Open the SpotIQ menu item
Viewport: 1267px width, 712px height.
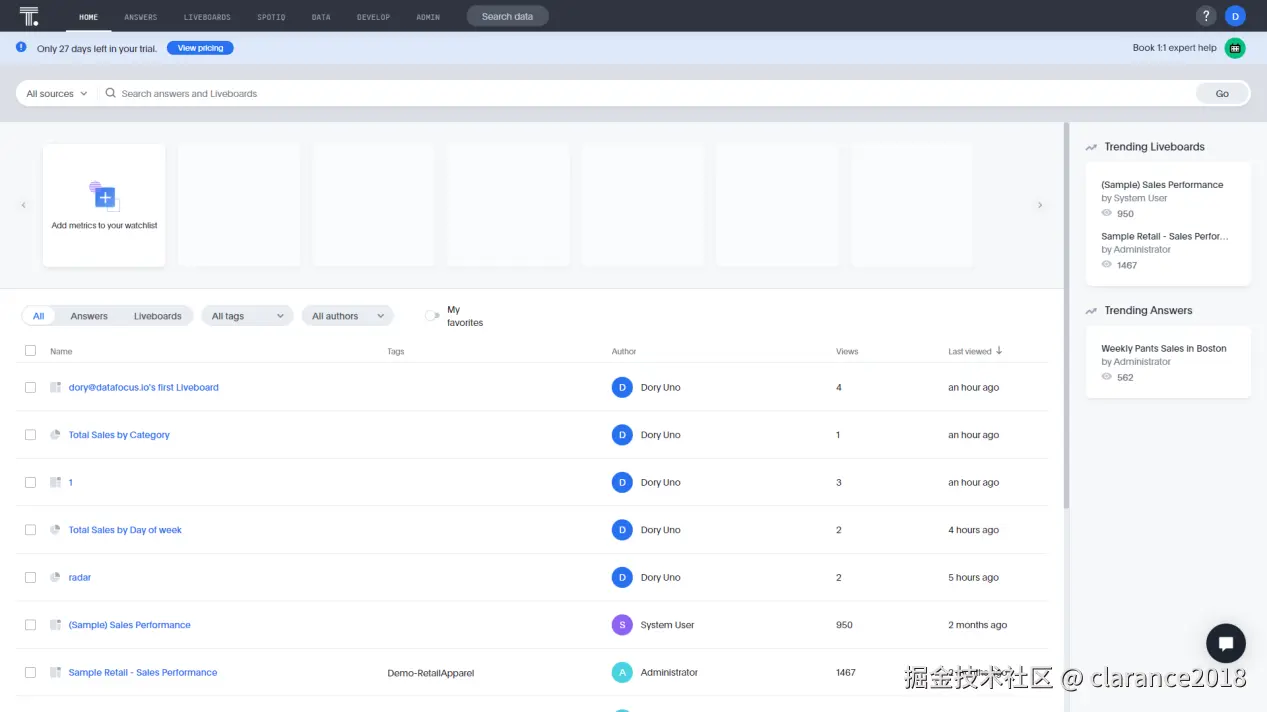pos(270,16)
